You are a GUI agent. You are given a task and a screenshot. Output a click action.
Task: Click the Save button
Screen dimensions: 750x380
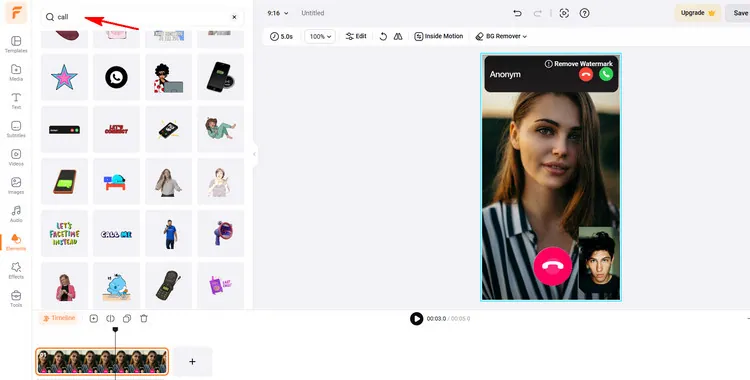tap(740, 13)
